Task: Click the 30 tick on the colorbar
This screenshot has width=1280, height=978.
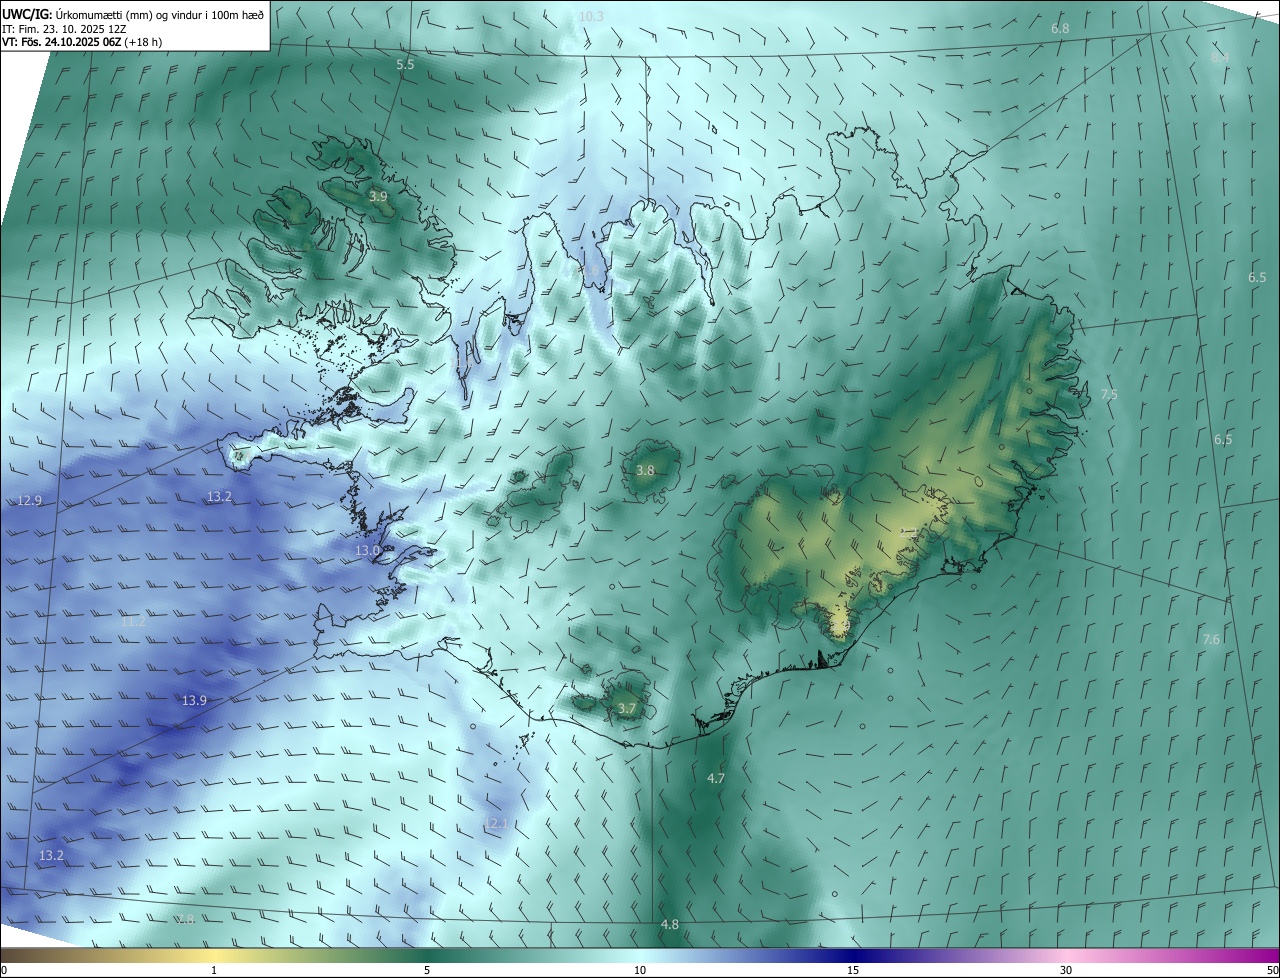Action: click(1066, 970)
